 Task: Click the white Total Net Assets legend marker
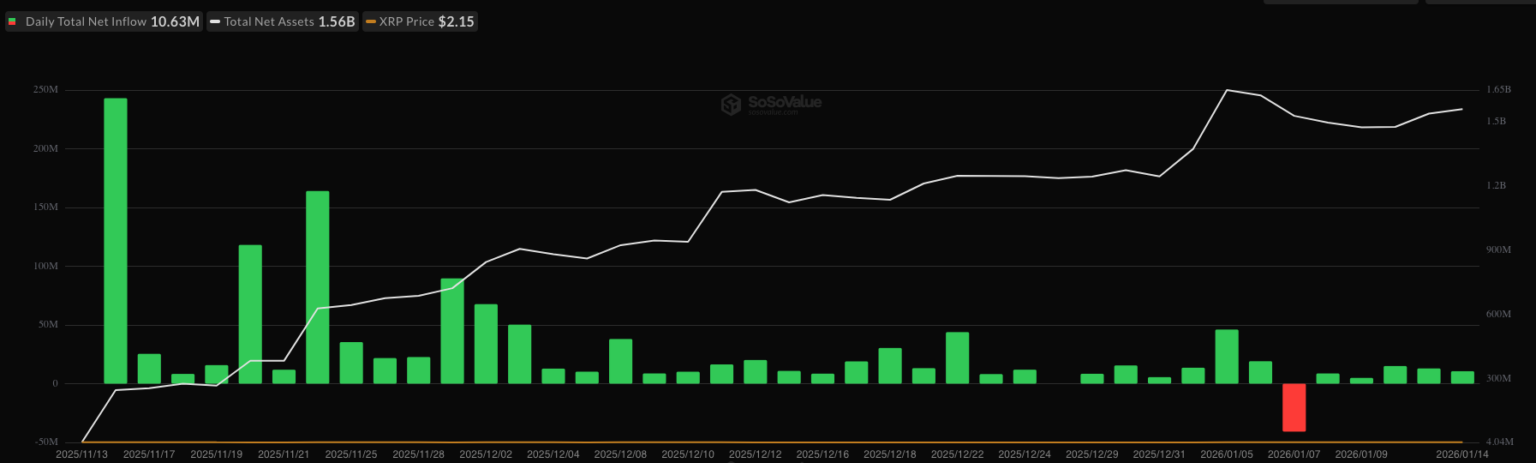pos(215,21)
